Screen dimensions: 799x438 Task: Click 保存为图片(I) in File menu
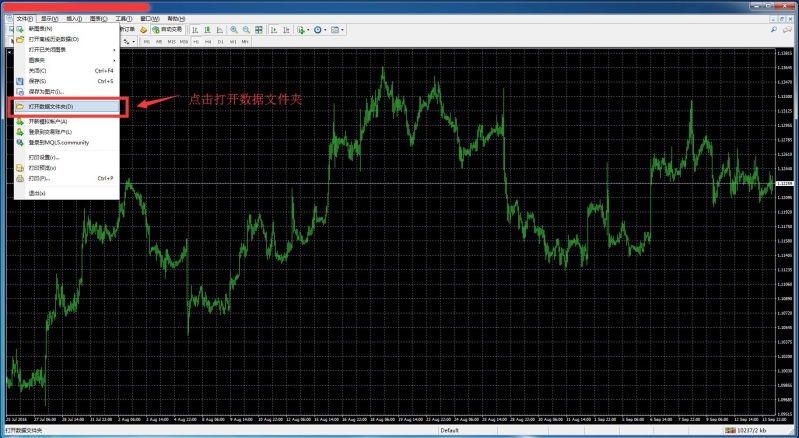pyautogui.click(x=46, y=91)
